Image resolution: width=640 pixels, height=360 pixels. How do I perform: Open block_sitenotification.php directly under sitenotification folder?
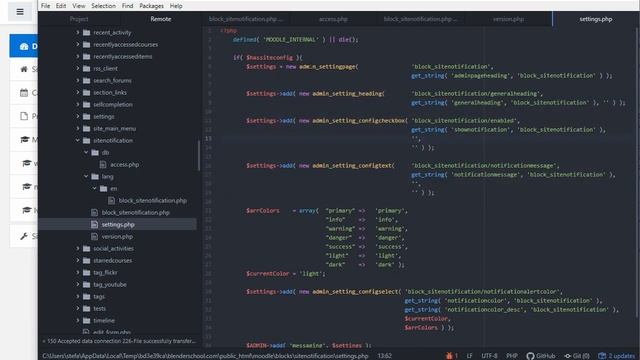click(135, 213)
